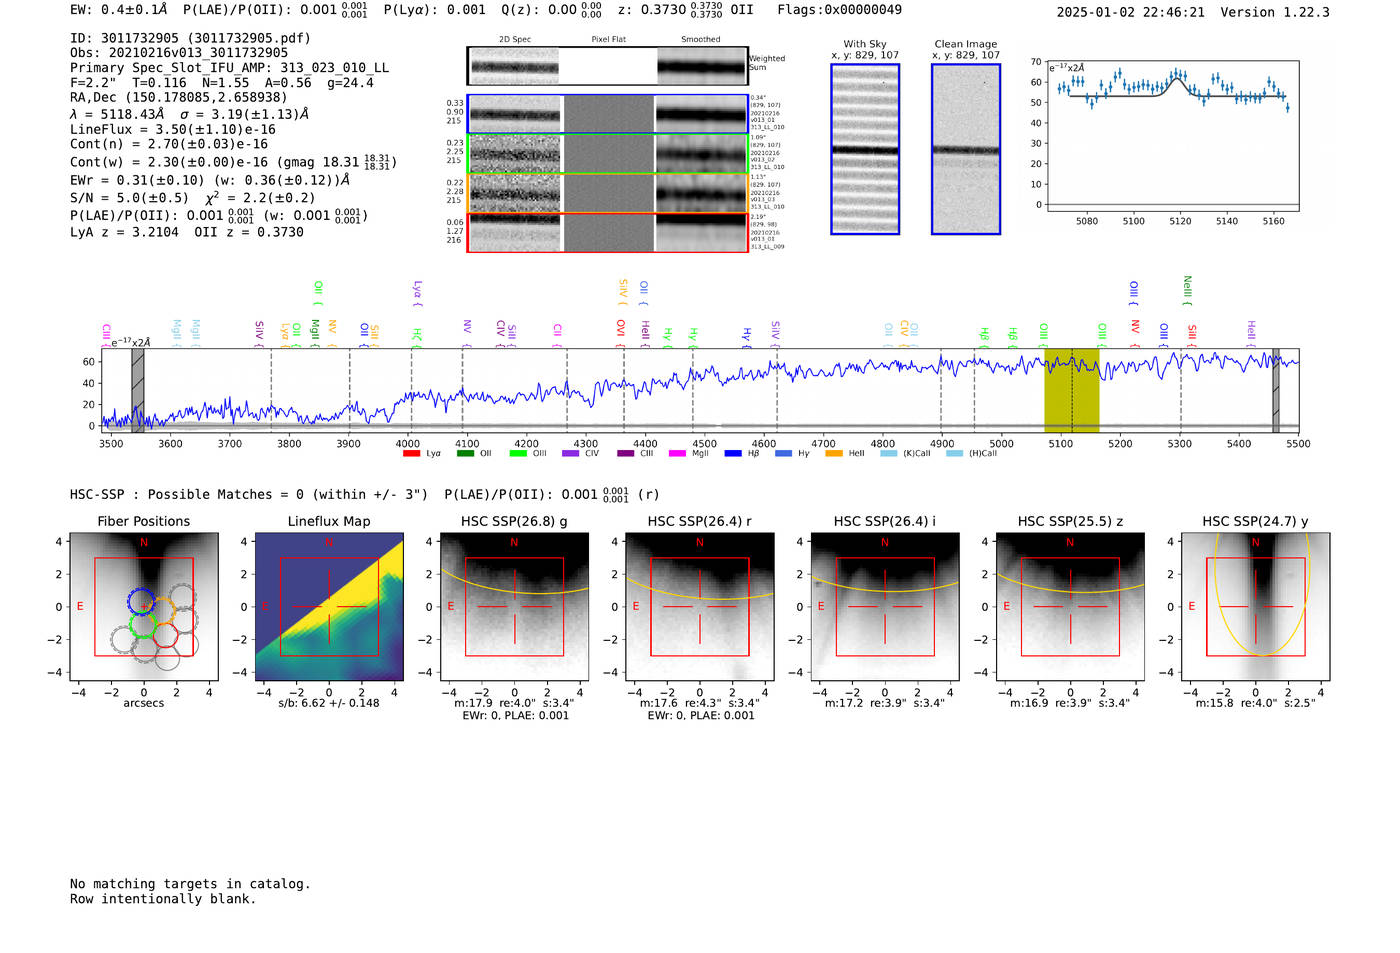
Task: Click the orange HeII legend swatch
Action: tap(834, 453)
